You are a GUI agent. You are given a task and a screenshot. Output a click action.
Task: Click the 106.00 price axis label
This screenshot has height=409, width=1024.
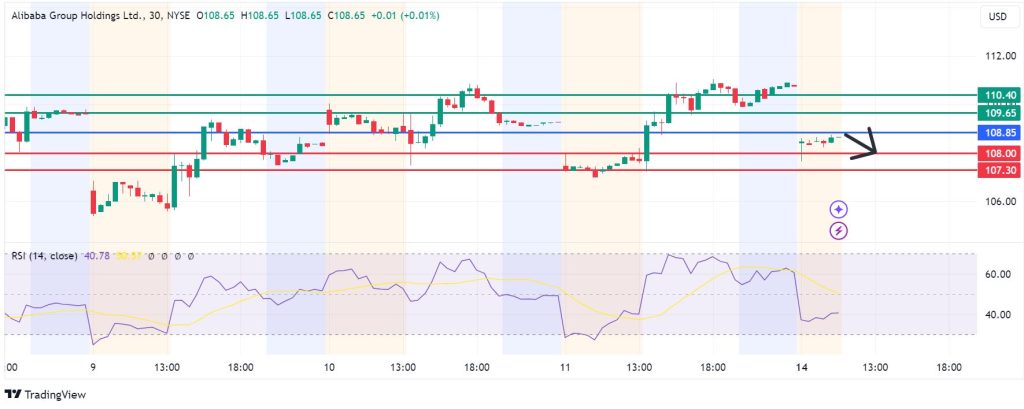click(x=1000, y=202)
